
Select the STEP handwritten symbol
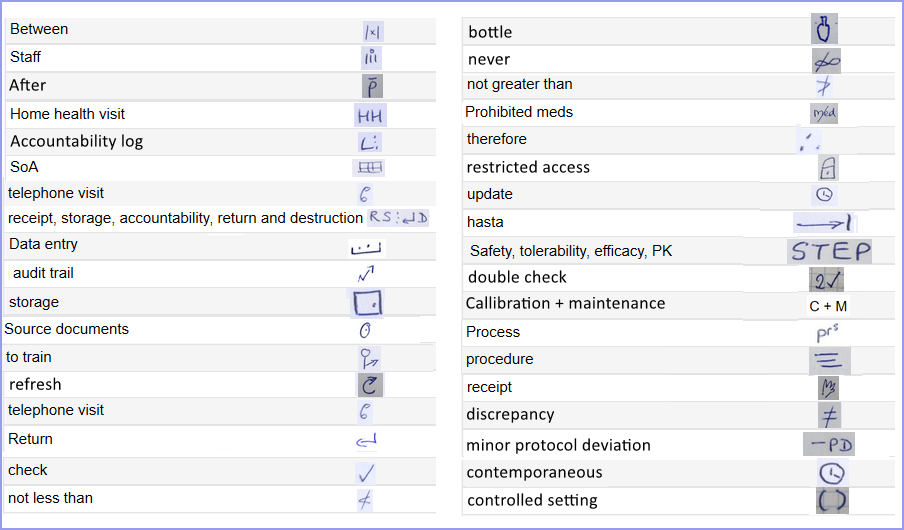pyautogui.click(x=830, y=251)
